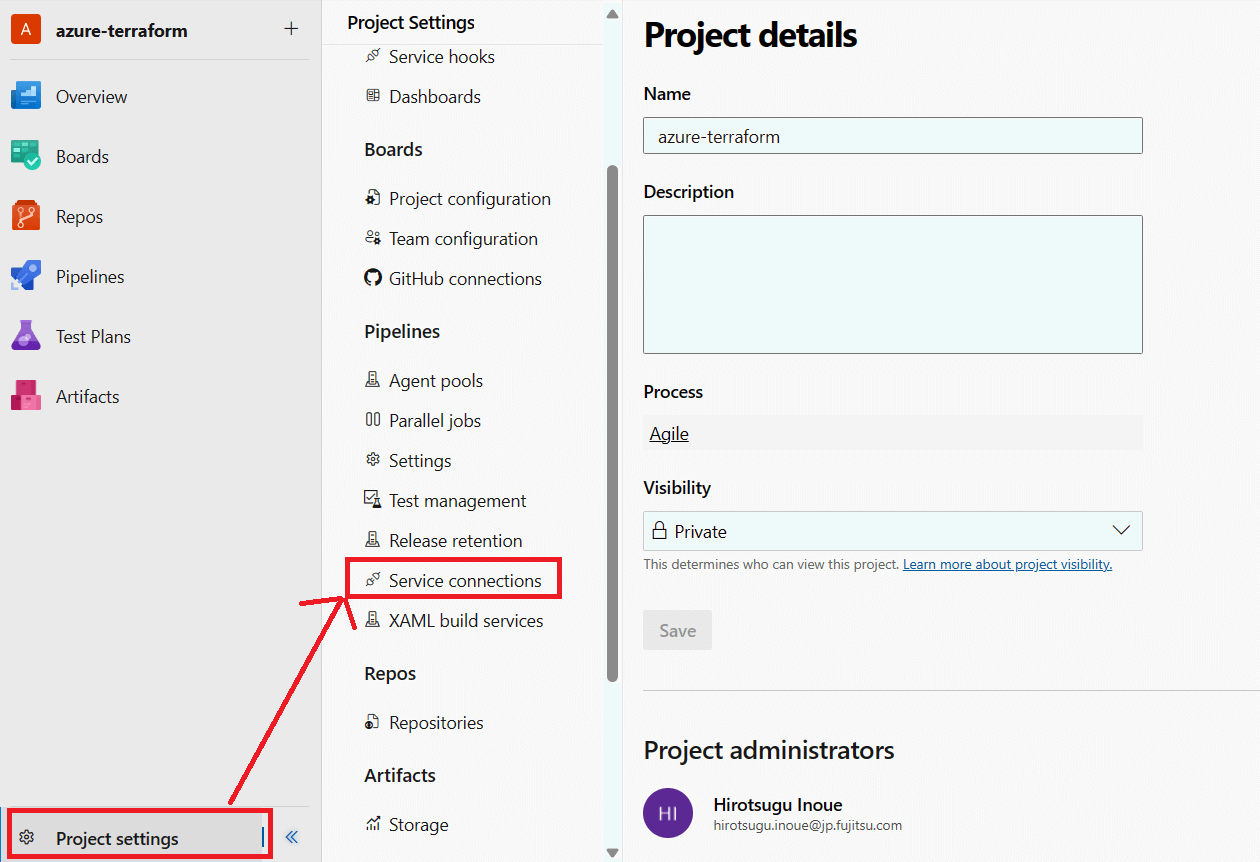Open the Overview hub
This screenshot has width=1260, height=862.
27,96
